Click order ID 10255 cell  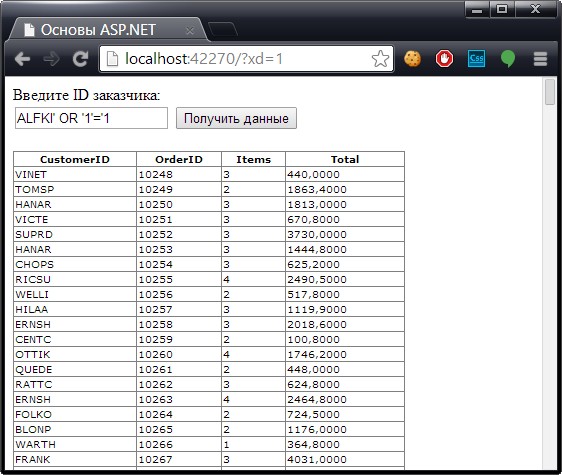pos(179,279)
